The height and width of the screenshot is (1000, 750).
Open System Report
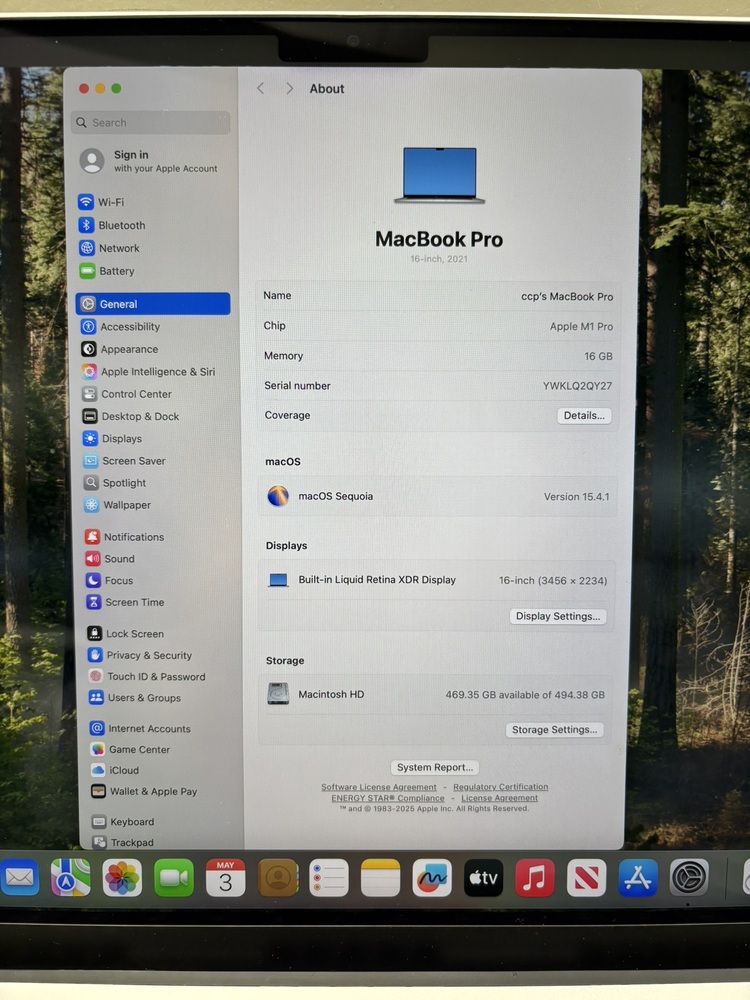(435, 767)
